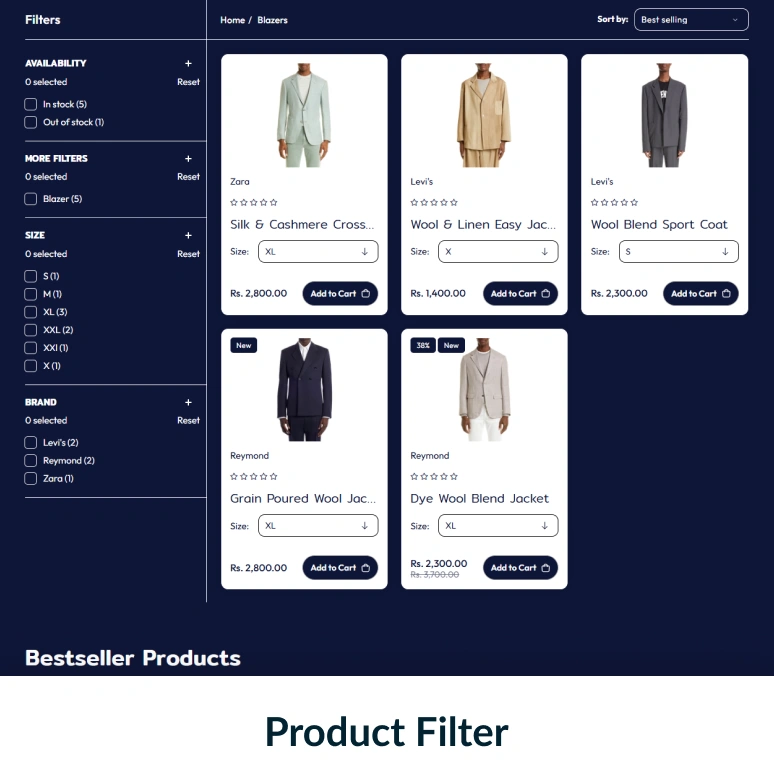Open the Grain Poured Wool Jacket product image
The height and width of the screenshot is (784, 774).
[x=304, y=390]
